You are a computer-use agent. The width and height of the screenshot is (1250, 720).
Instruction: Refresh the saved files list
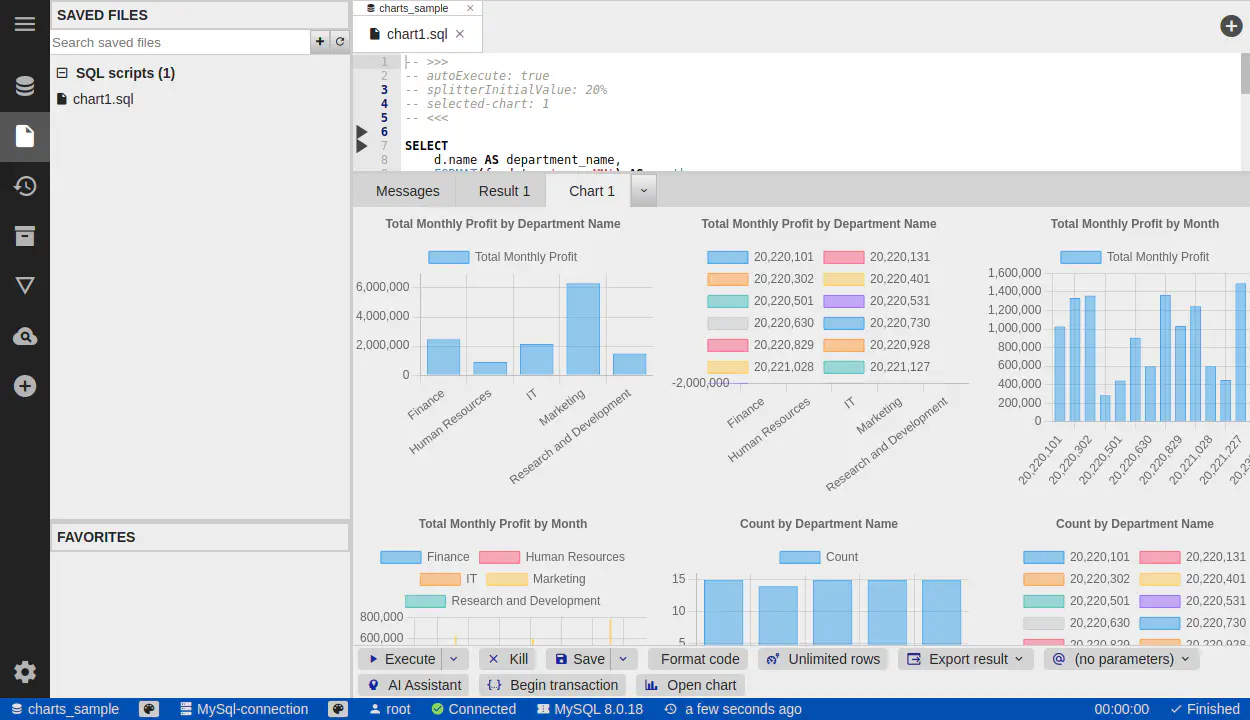coord(340,42)
